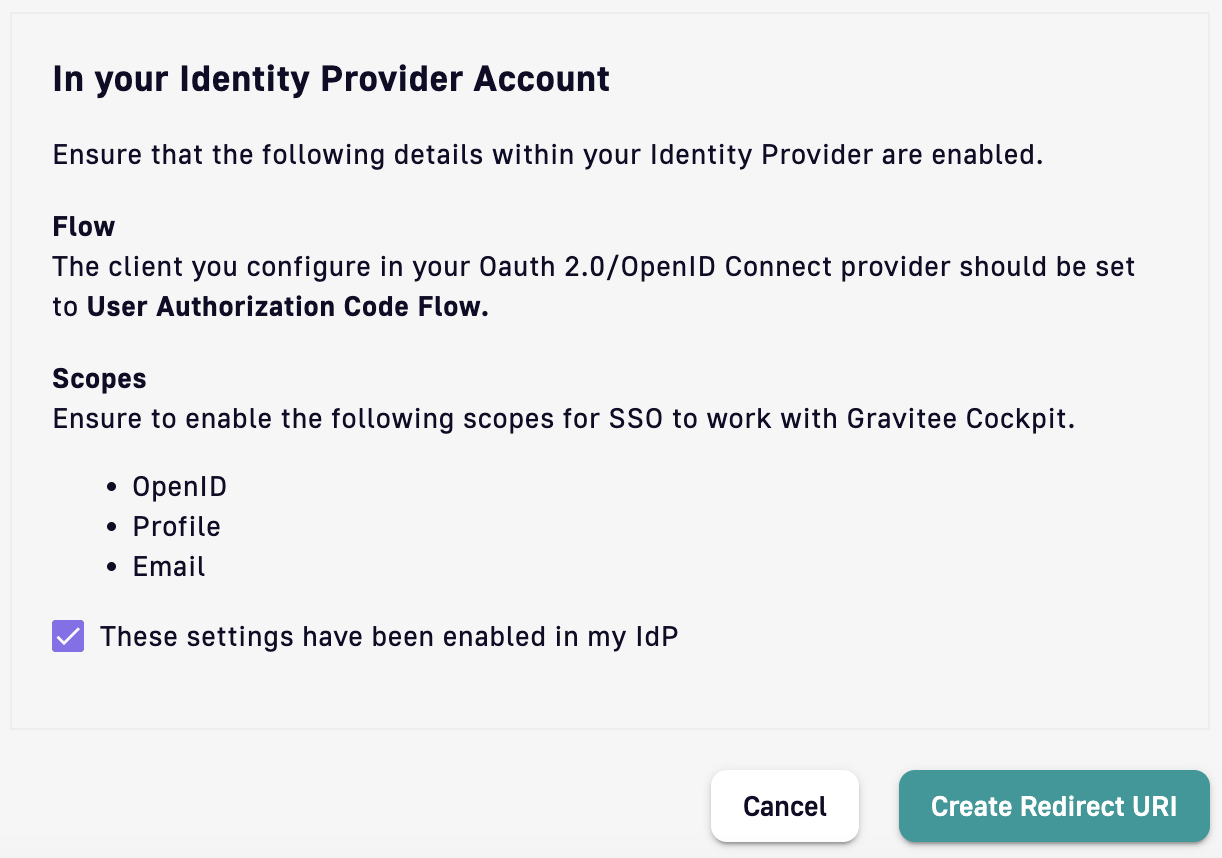Viewport: 1222px width, 858px height.
Task: Click the 'Gravitee Cockpit' text in Scopes
Action: 959,419
